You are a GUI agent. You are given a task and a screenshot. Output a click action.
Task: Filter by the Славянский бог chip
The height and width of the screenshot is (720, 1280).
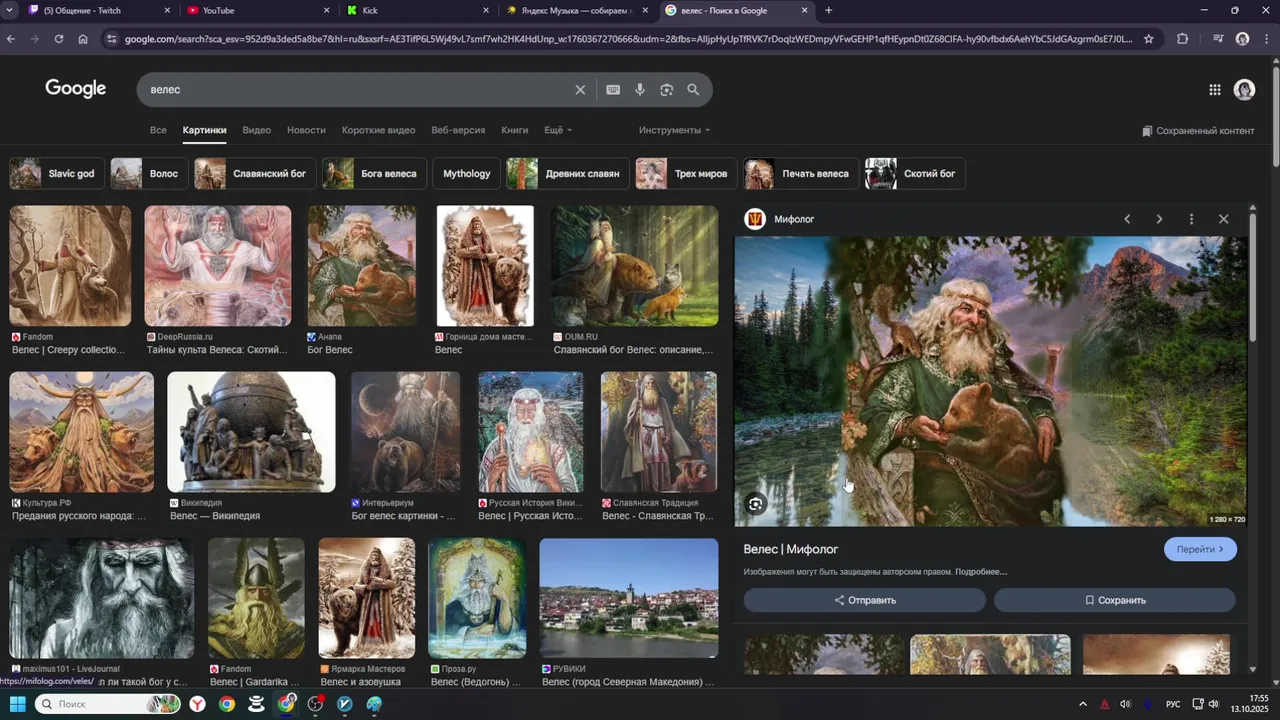point(255,173)
